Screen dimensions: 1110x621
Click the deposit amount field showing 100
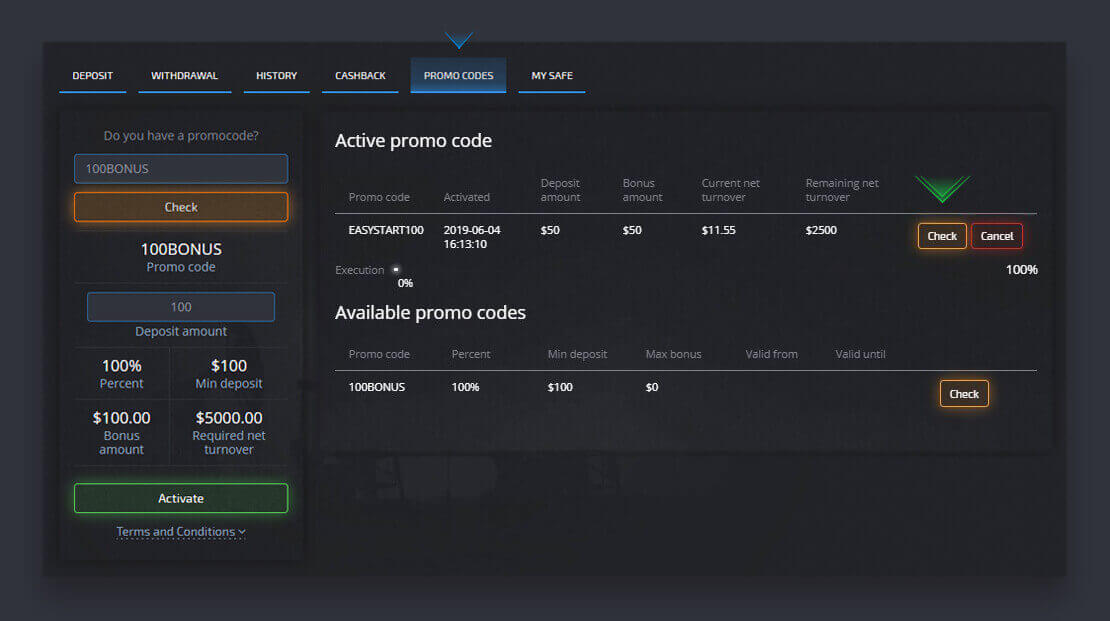(181, 307)
